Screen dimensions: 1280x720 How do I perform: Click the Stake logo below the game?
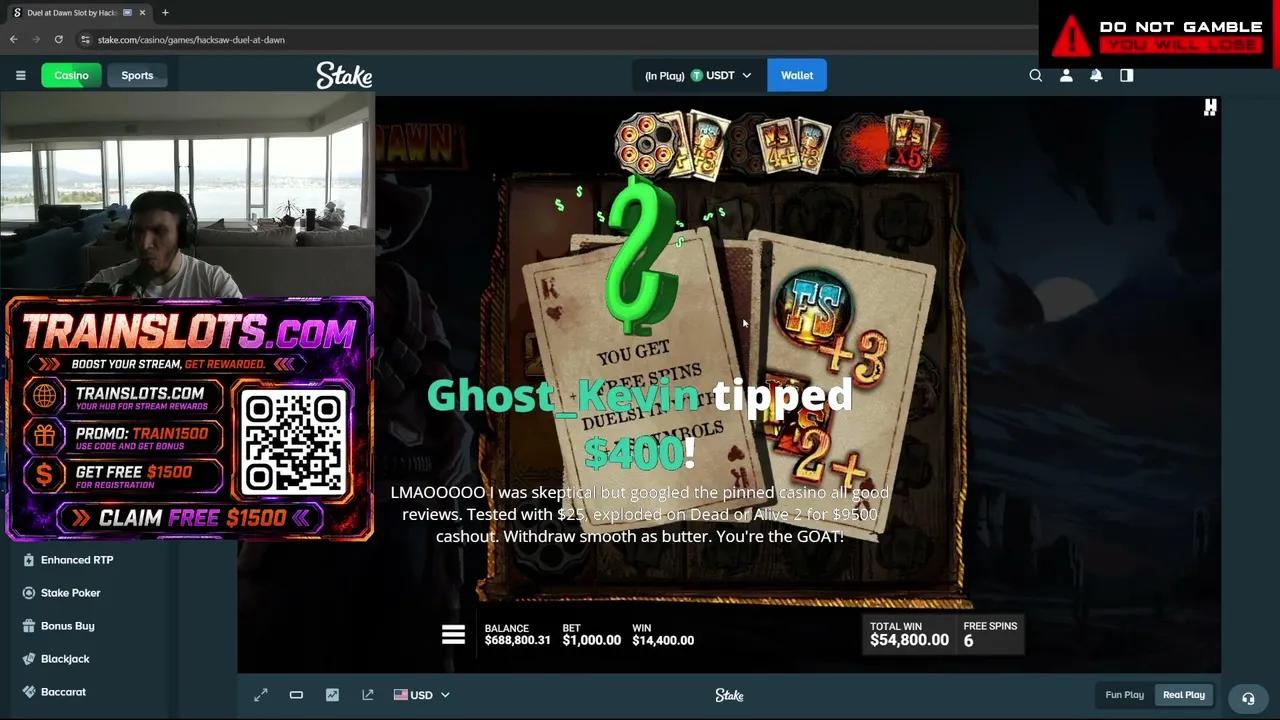(x=729, y=695)
